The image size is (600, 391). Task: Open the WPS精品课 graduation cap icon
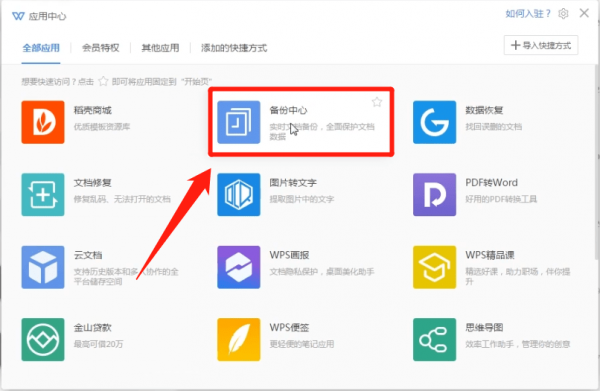pyautogui.click(x=434, y=267)
